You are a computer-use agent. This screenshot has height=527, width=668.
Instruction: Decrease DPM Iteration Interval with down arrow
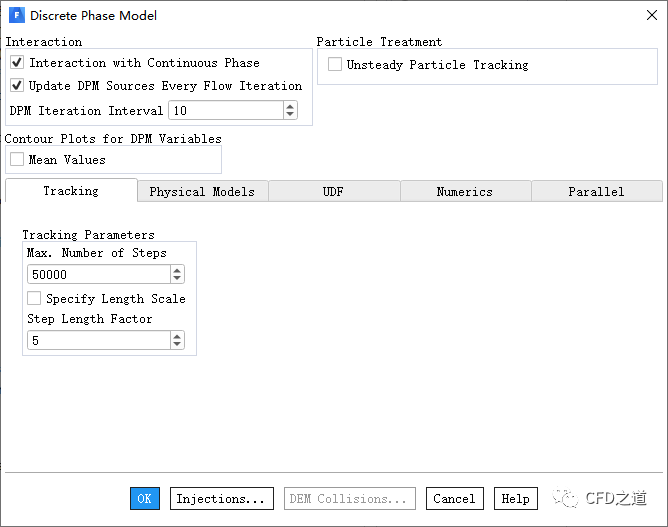click(x=290, y=115)
